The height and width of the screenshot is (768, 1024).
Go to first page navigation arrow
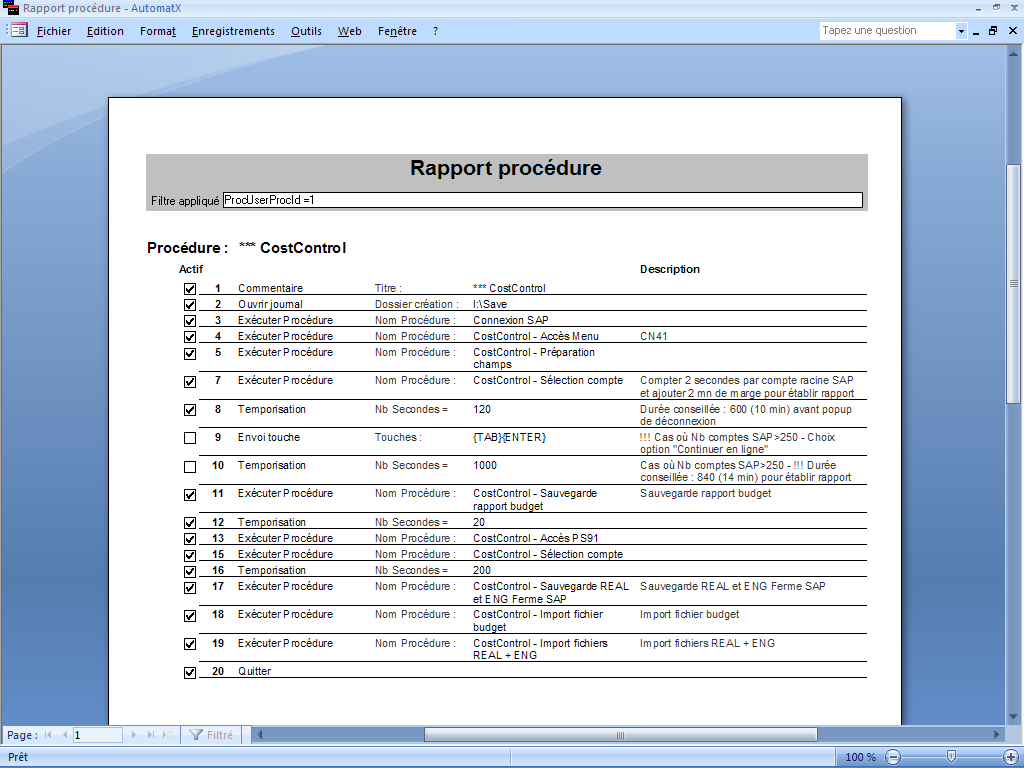point(48,735)
